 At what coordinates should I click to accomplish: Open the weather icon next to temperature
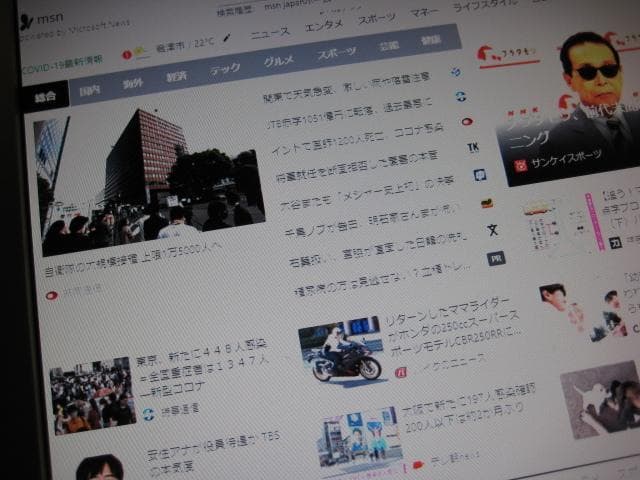(x=142, y=52)
